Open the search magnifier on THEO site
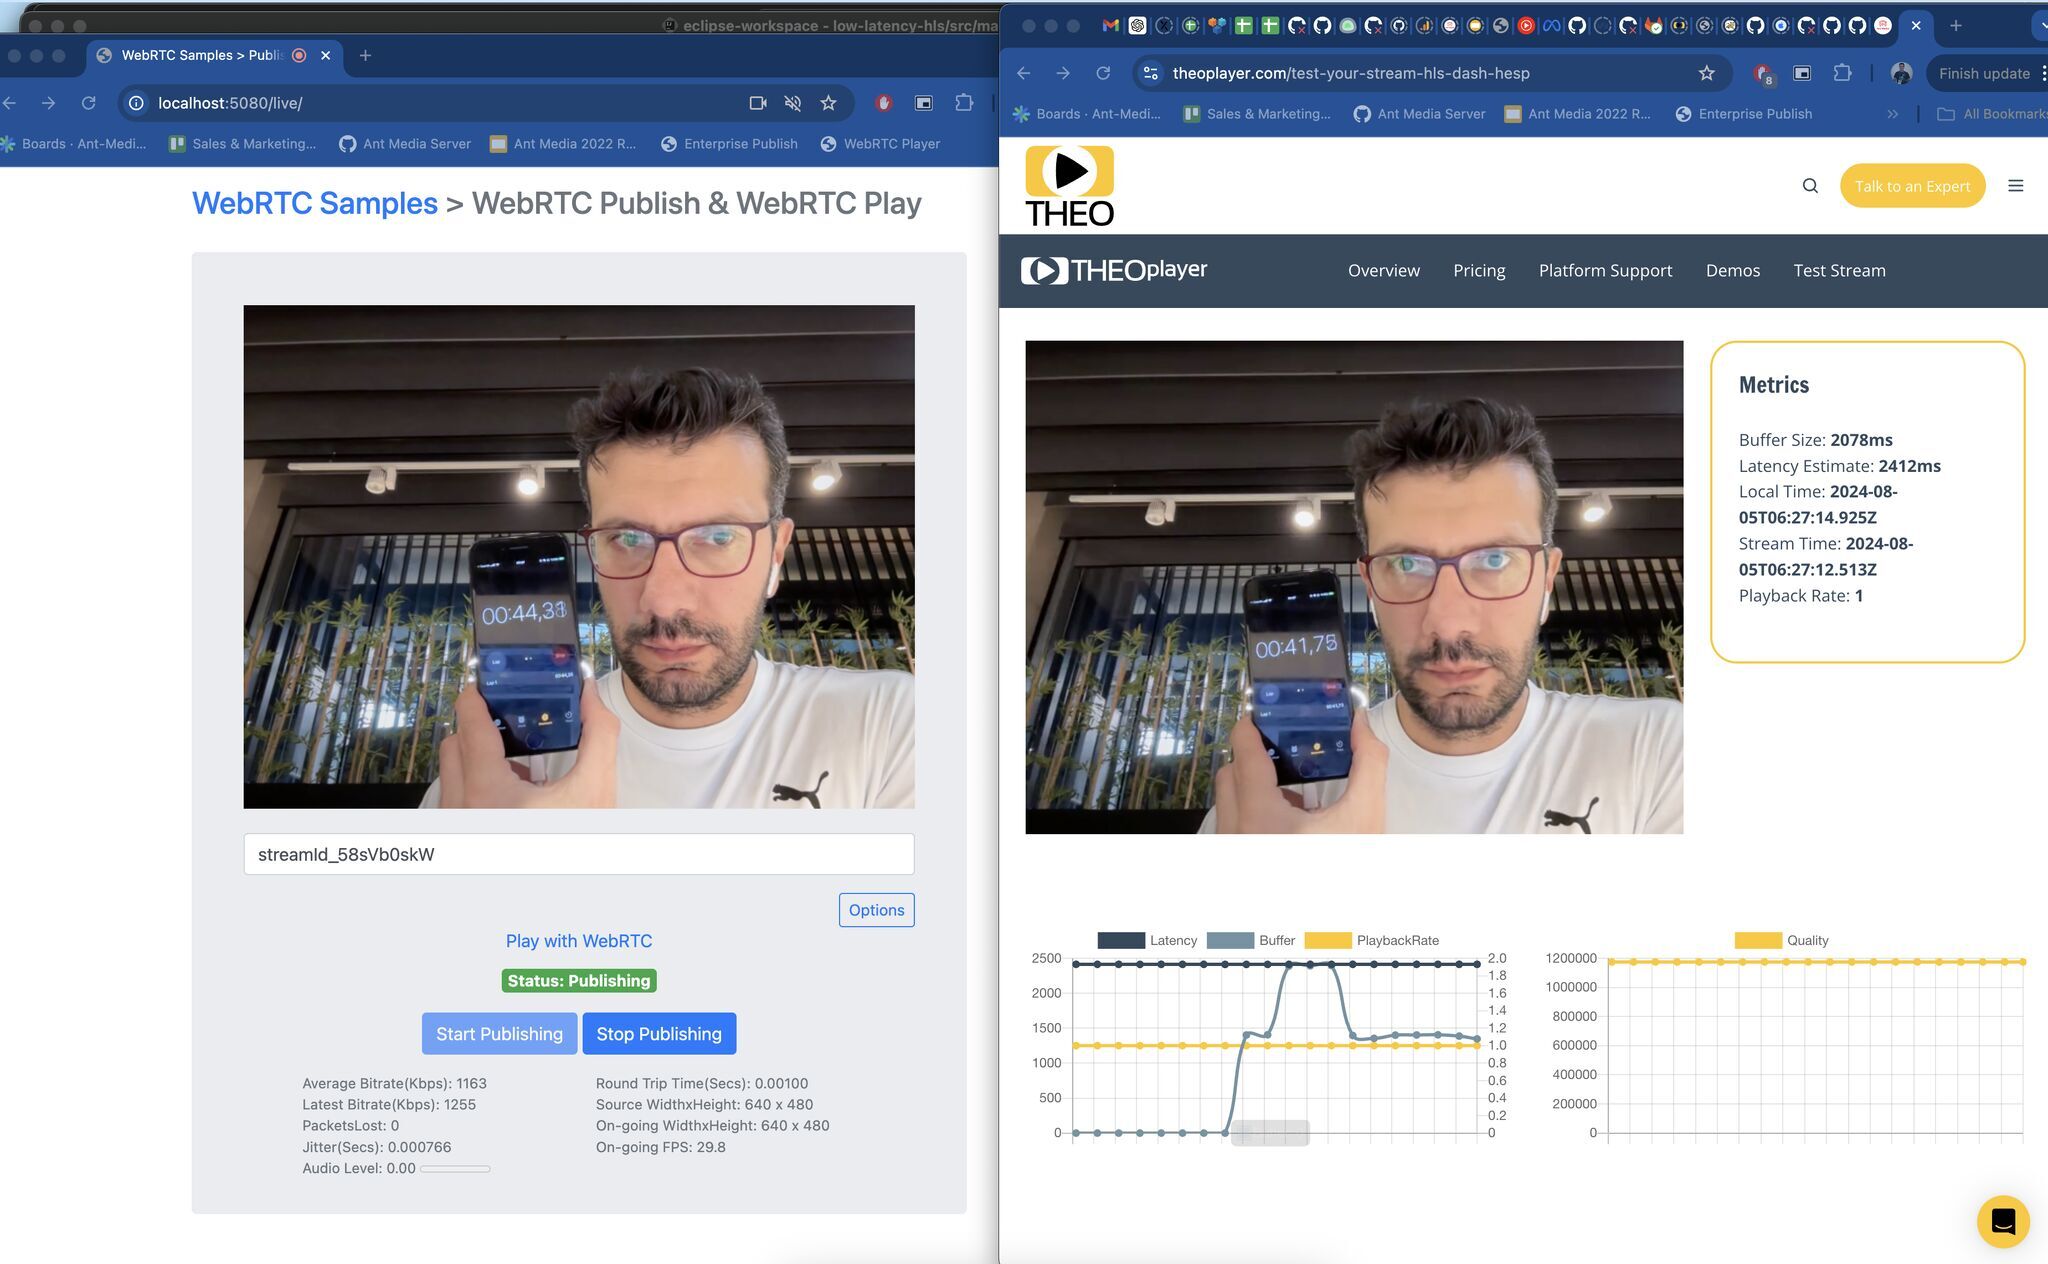The image size is (2048, 1264). [1810, 186]
